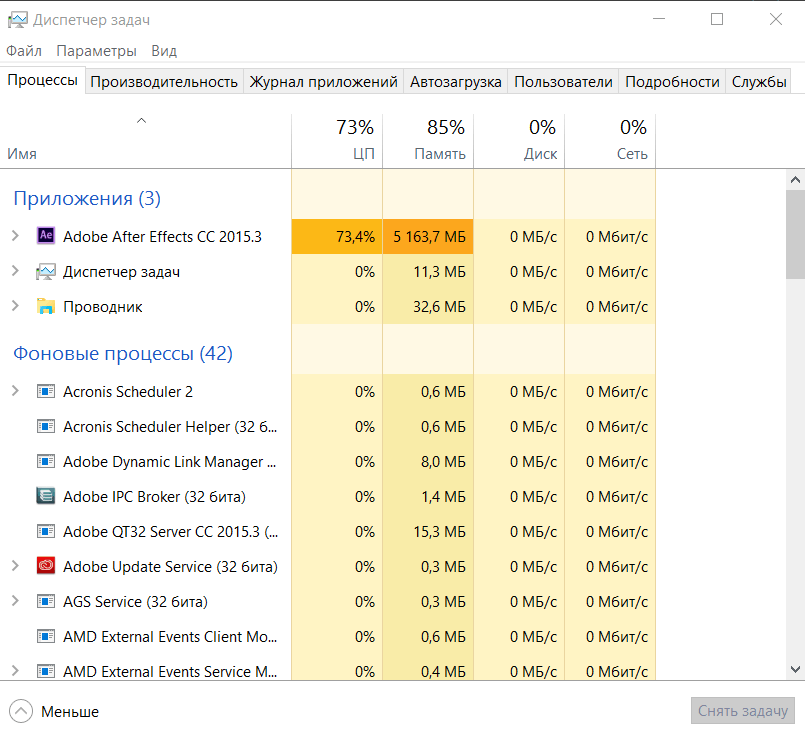Click the AGS Service process icon

(x=46, y=601)
